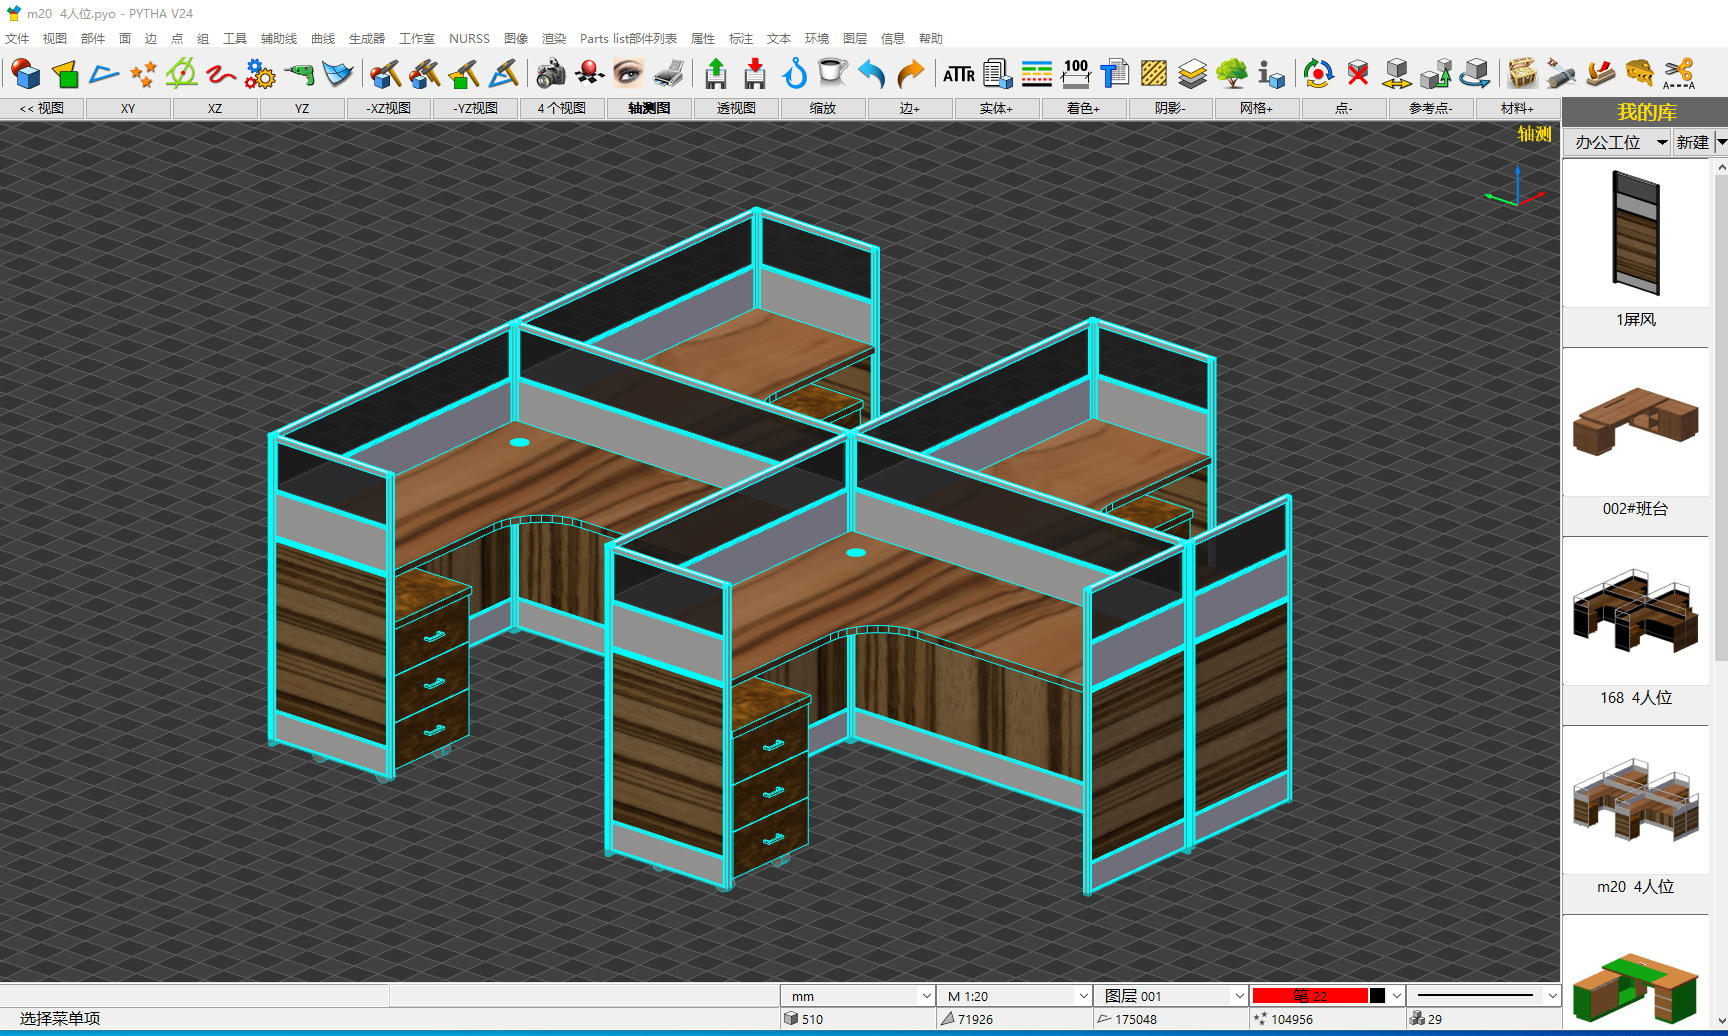This screenshot has width=1728, height=1036.
Task: Pick the red freehand curve icon
Action: 221,74
